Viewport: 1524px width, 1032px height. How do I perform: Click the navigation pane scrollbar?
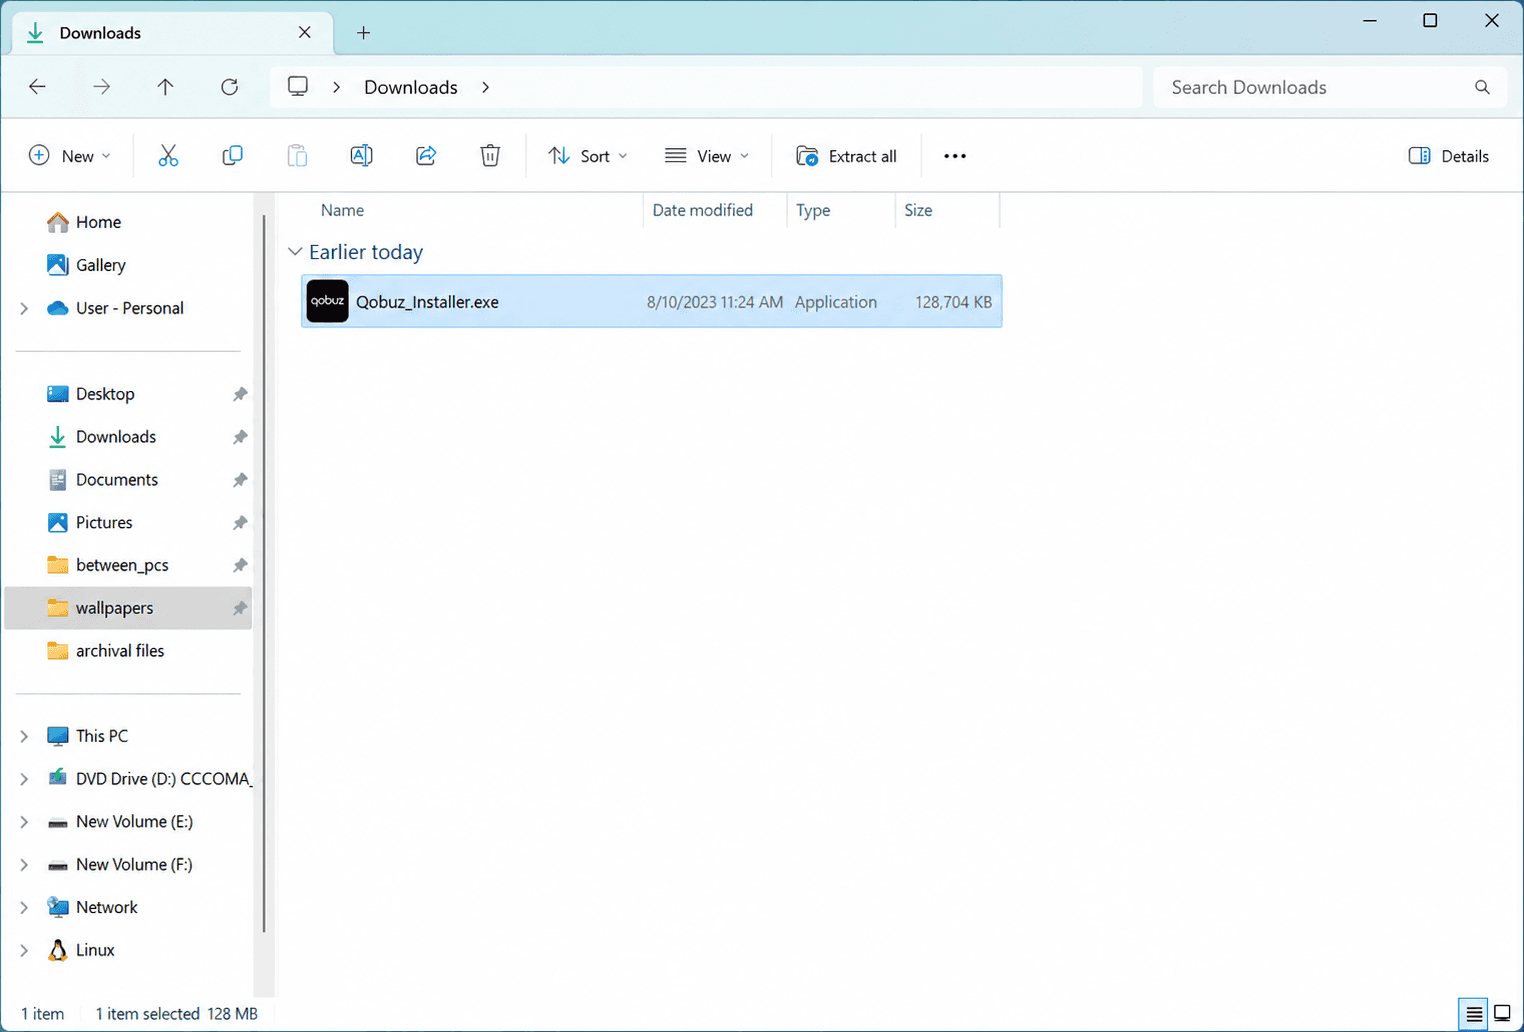[264, 574]
